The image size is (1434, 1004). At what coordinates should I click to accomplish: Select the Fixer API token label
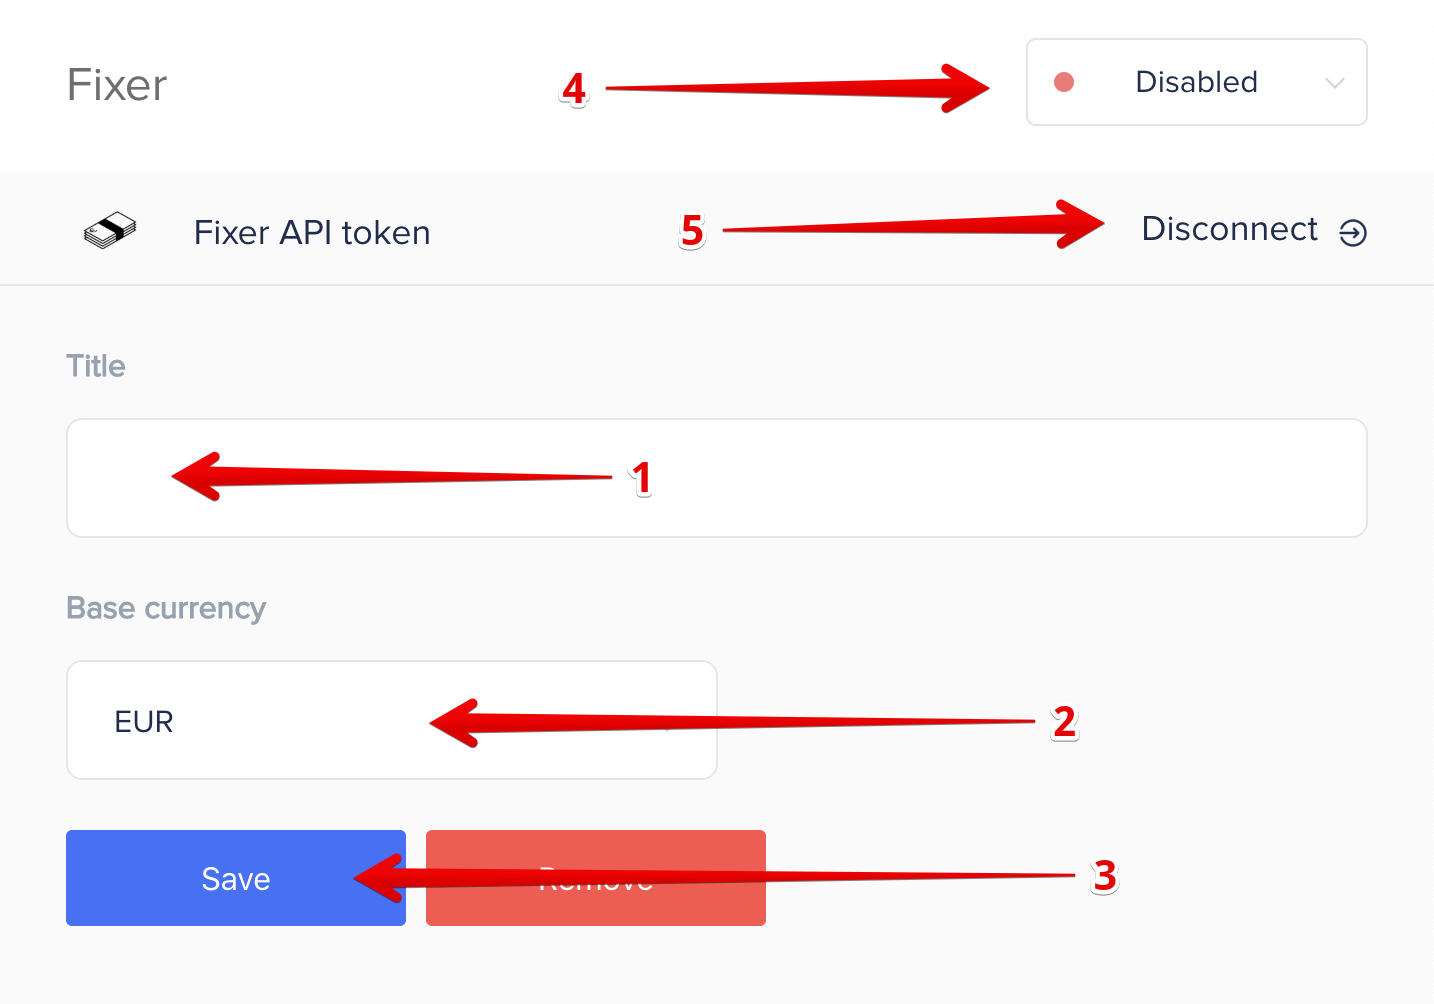click(312, 233)
